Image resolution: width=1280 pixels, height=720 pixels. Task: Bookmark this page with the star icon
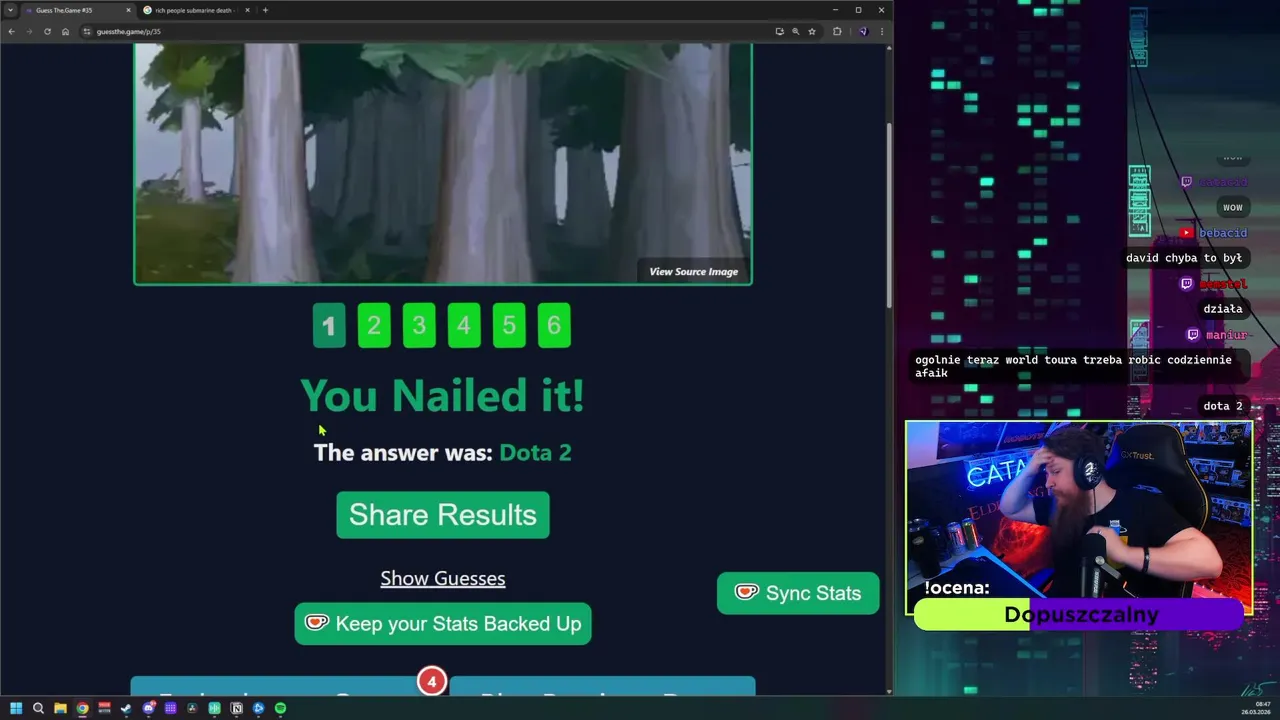point(812,31)
